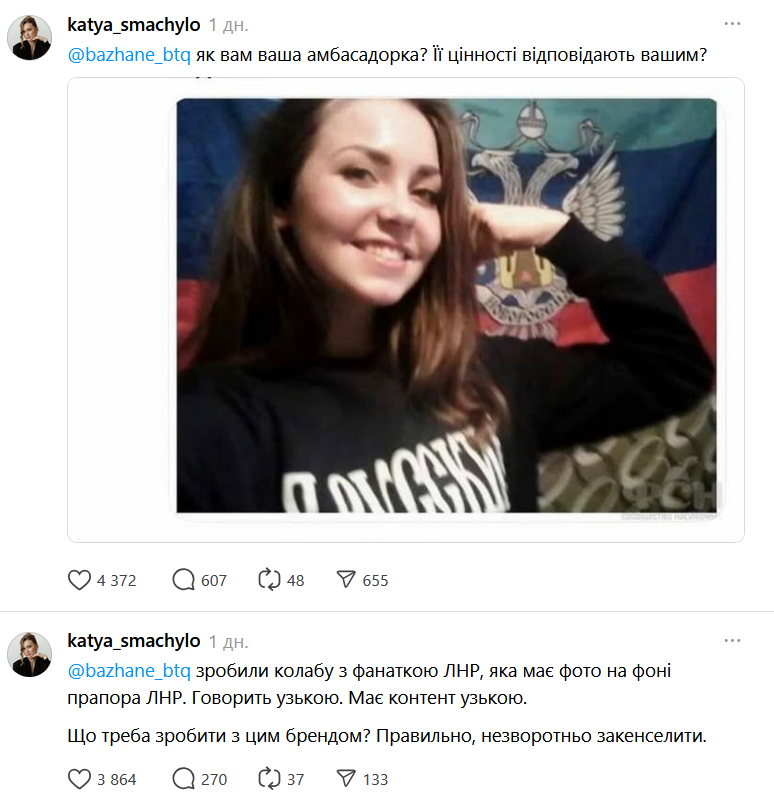Open katya_smachylo avatar on the second post
The width and height of the screenshot is (774, 810).
coord(29,654)
